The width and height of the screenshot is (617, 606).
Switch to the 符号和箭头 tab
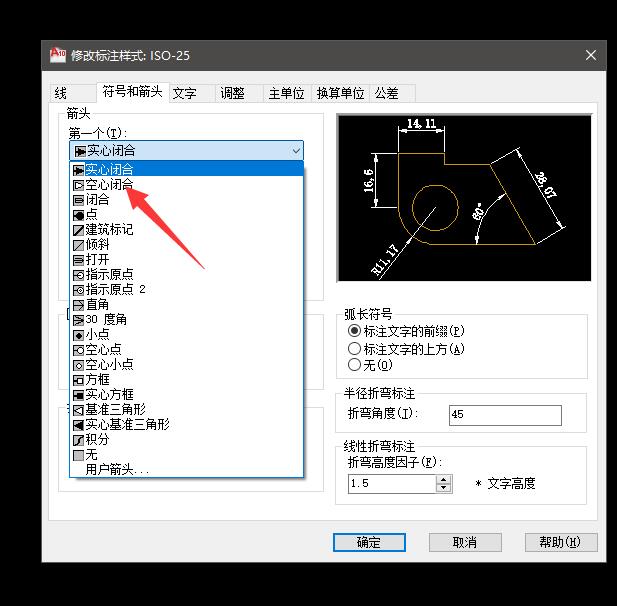133,92
